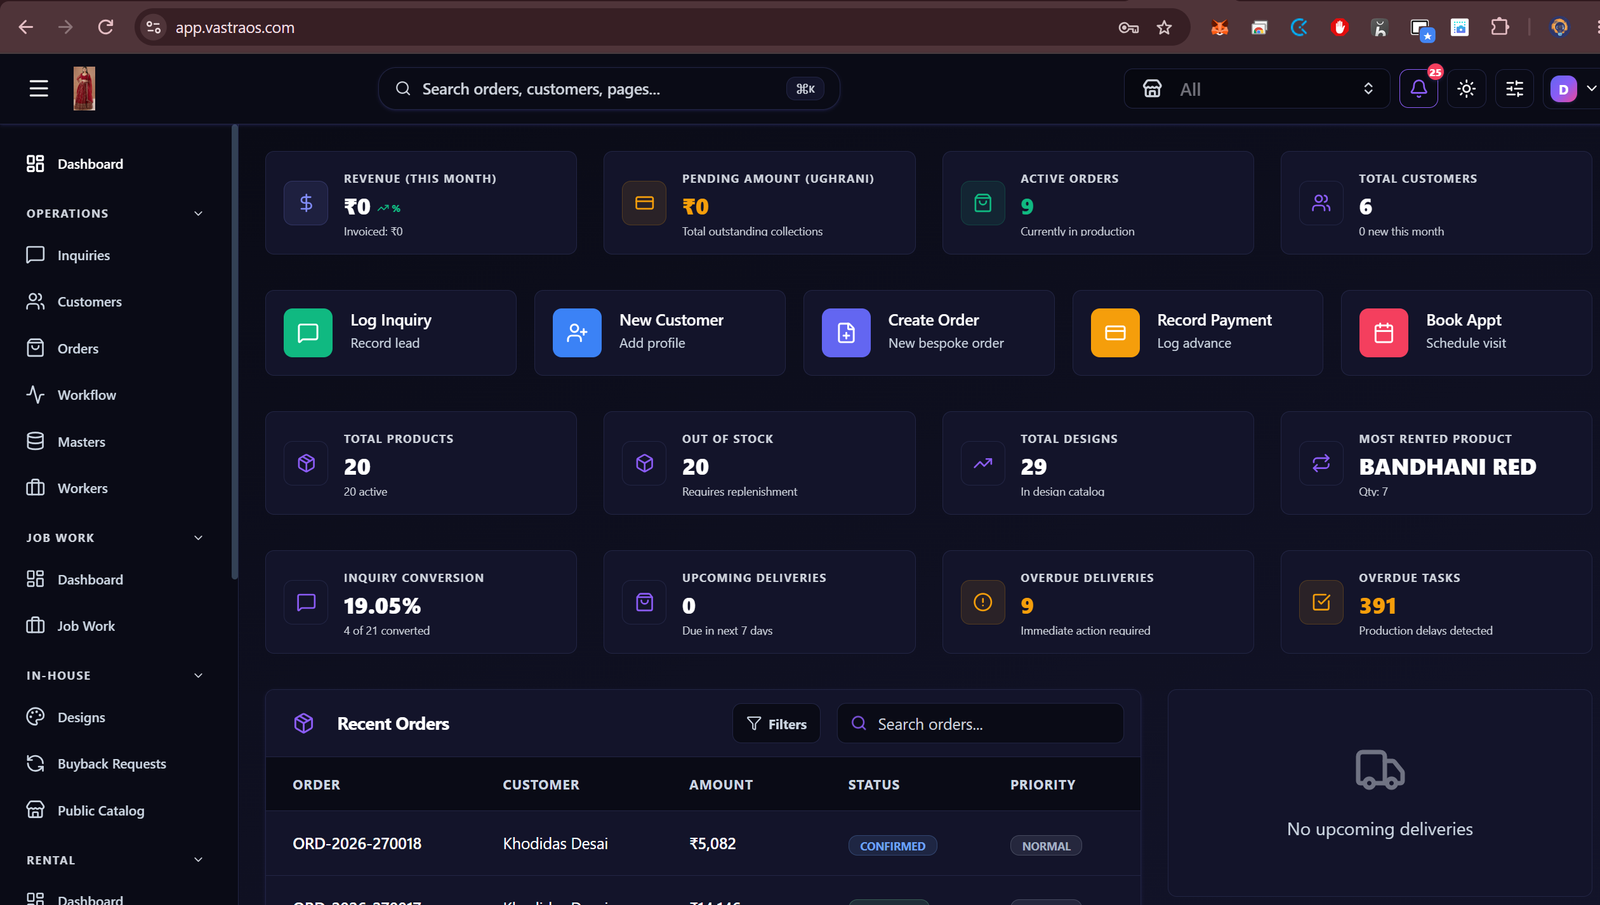Click the Record Payment orange icon
Screen dimensions: 1600x905
coord(1115,333)
